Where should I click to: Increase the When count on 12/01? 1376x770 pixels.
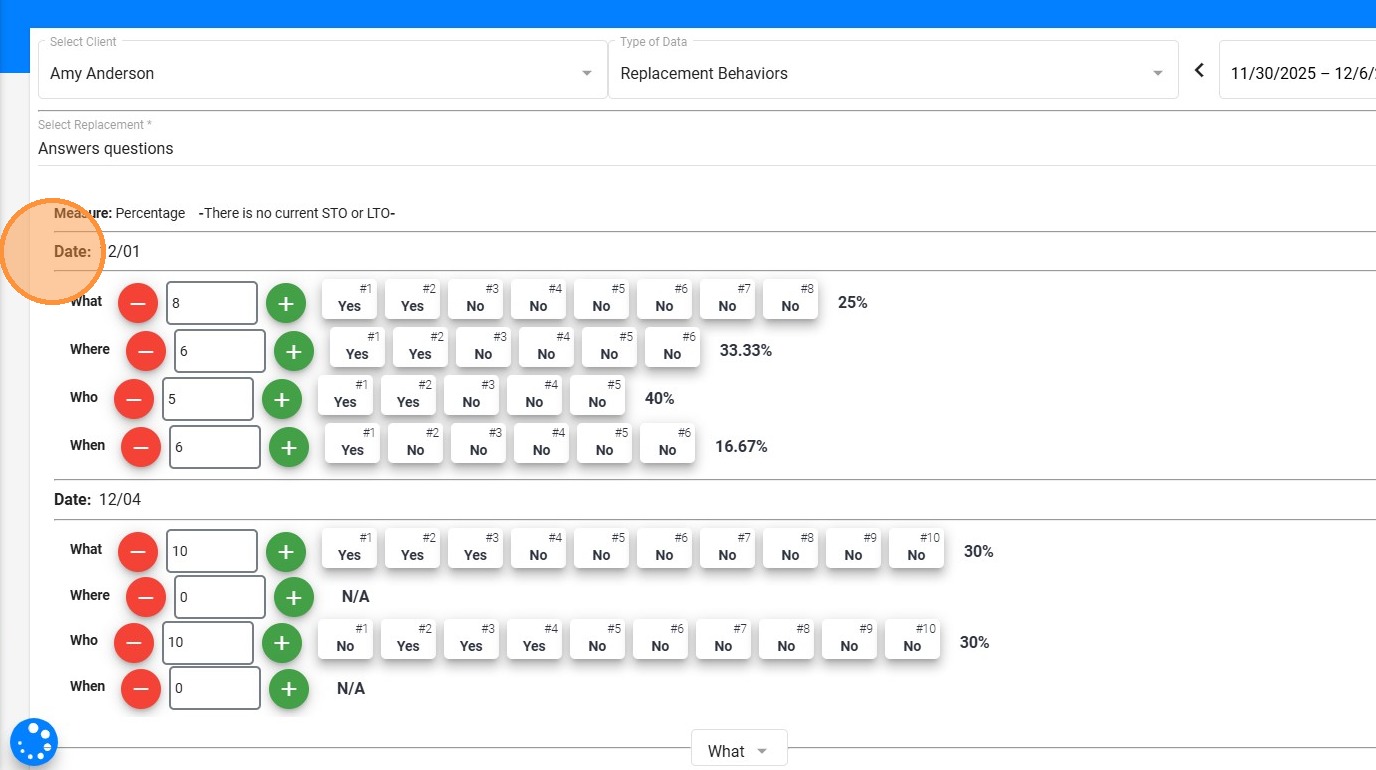[289, 447]
